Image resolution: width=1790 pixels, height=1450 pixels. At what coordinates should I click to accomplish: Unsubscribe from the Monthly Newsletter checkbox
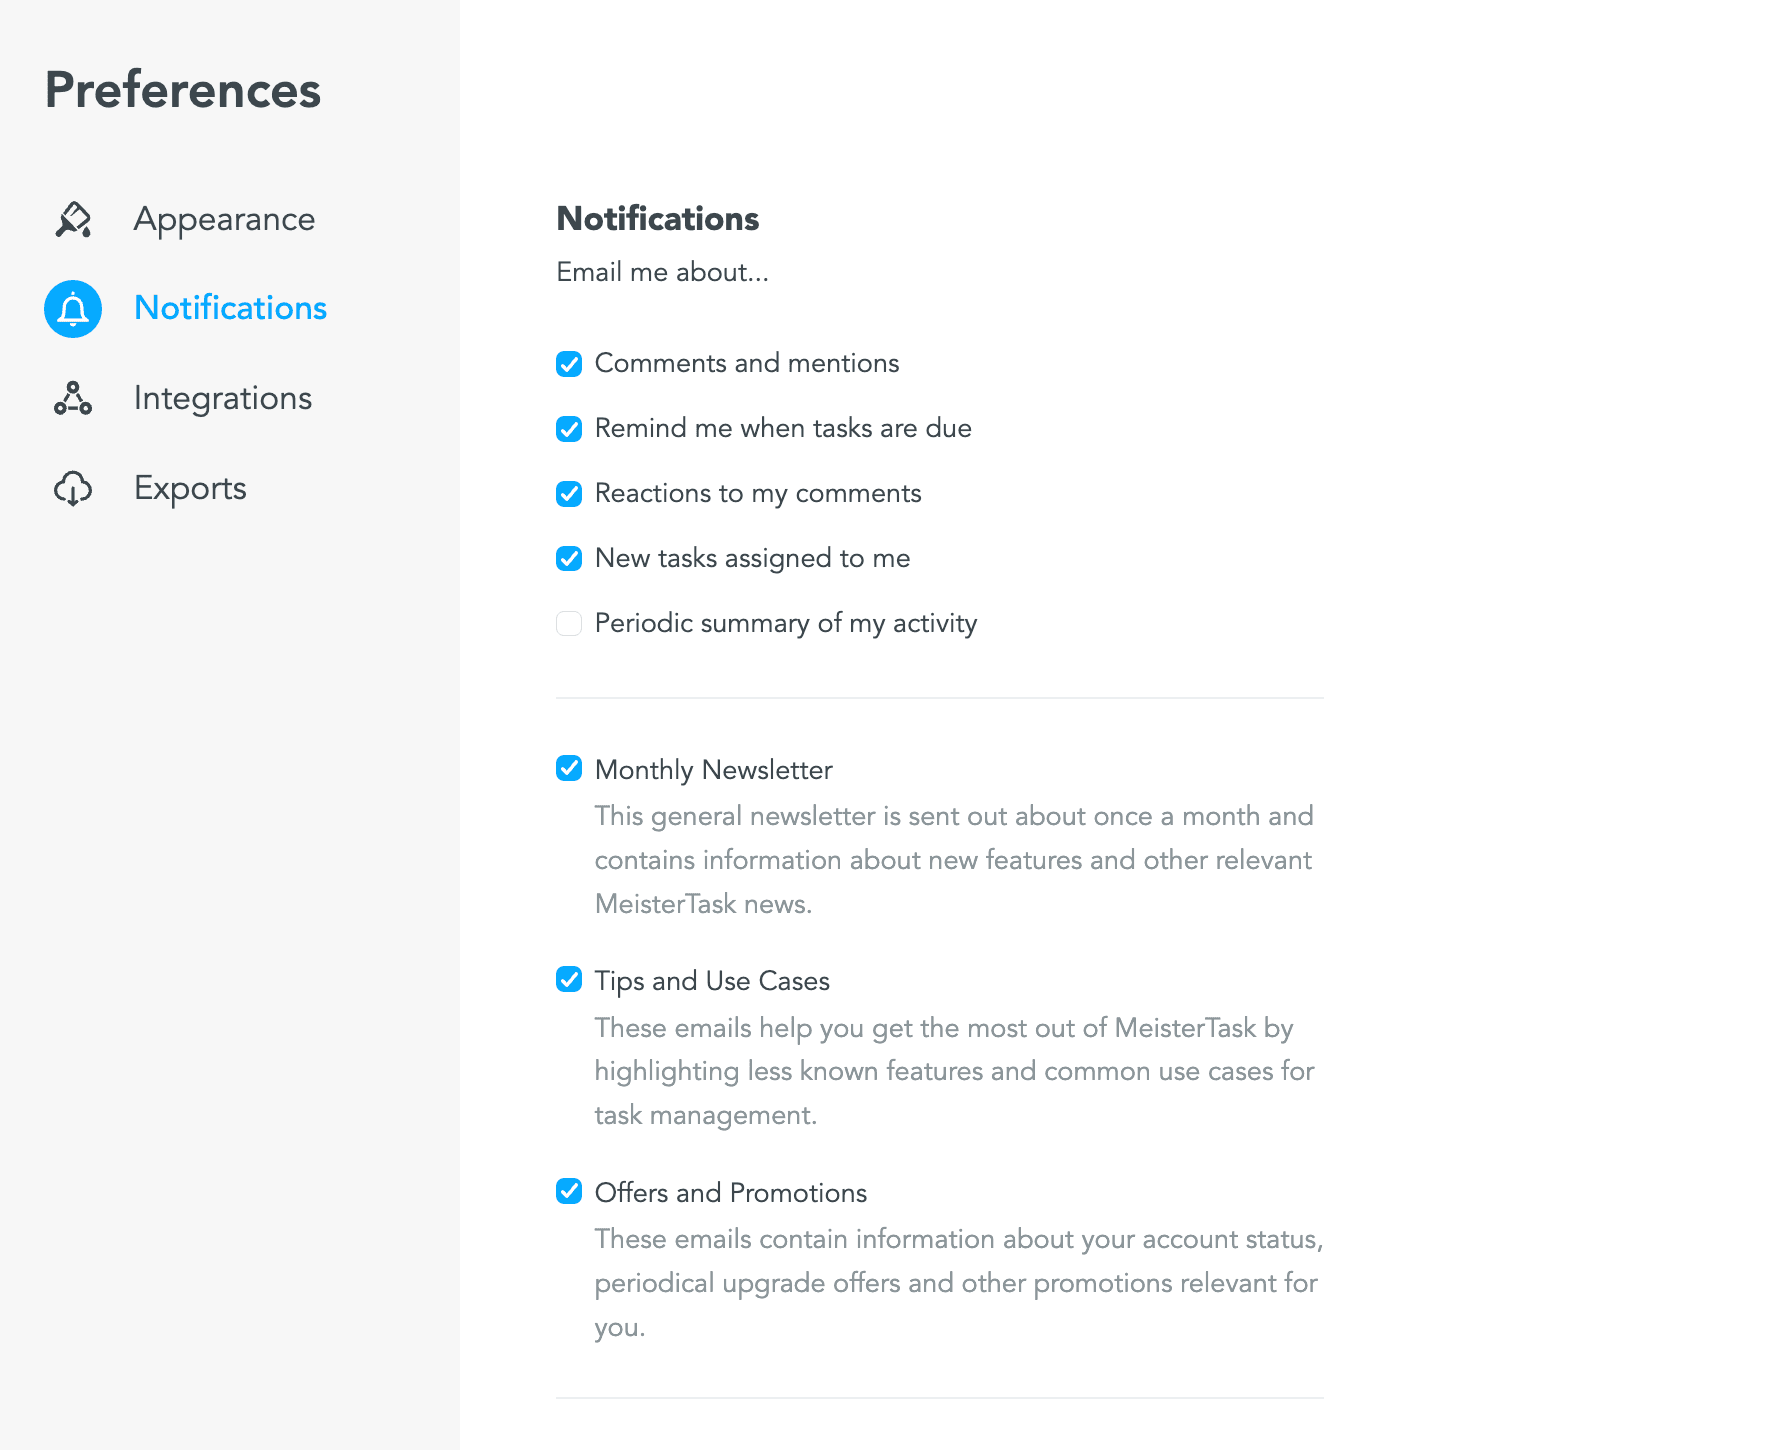[x=569, y=768]
